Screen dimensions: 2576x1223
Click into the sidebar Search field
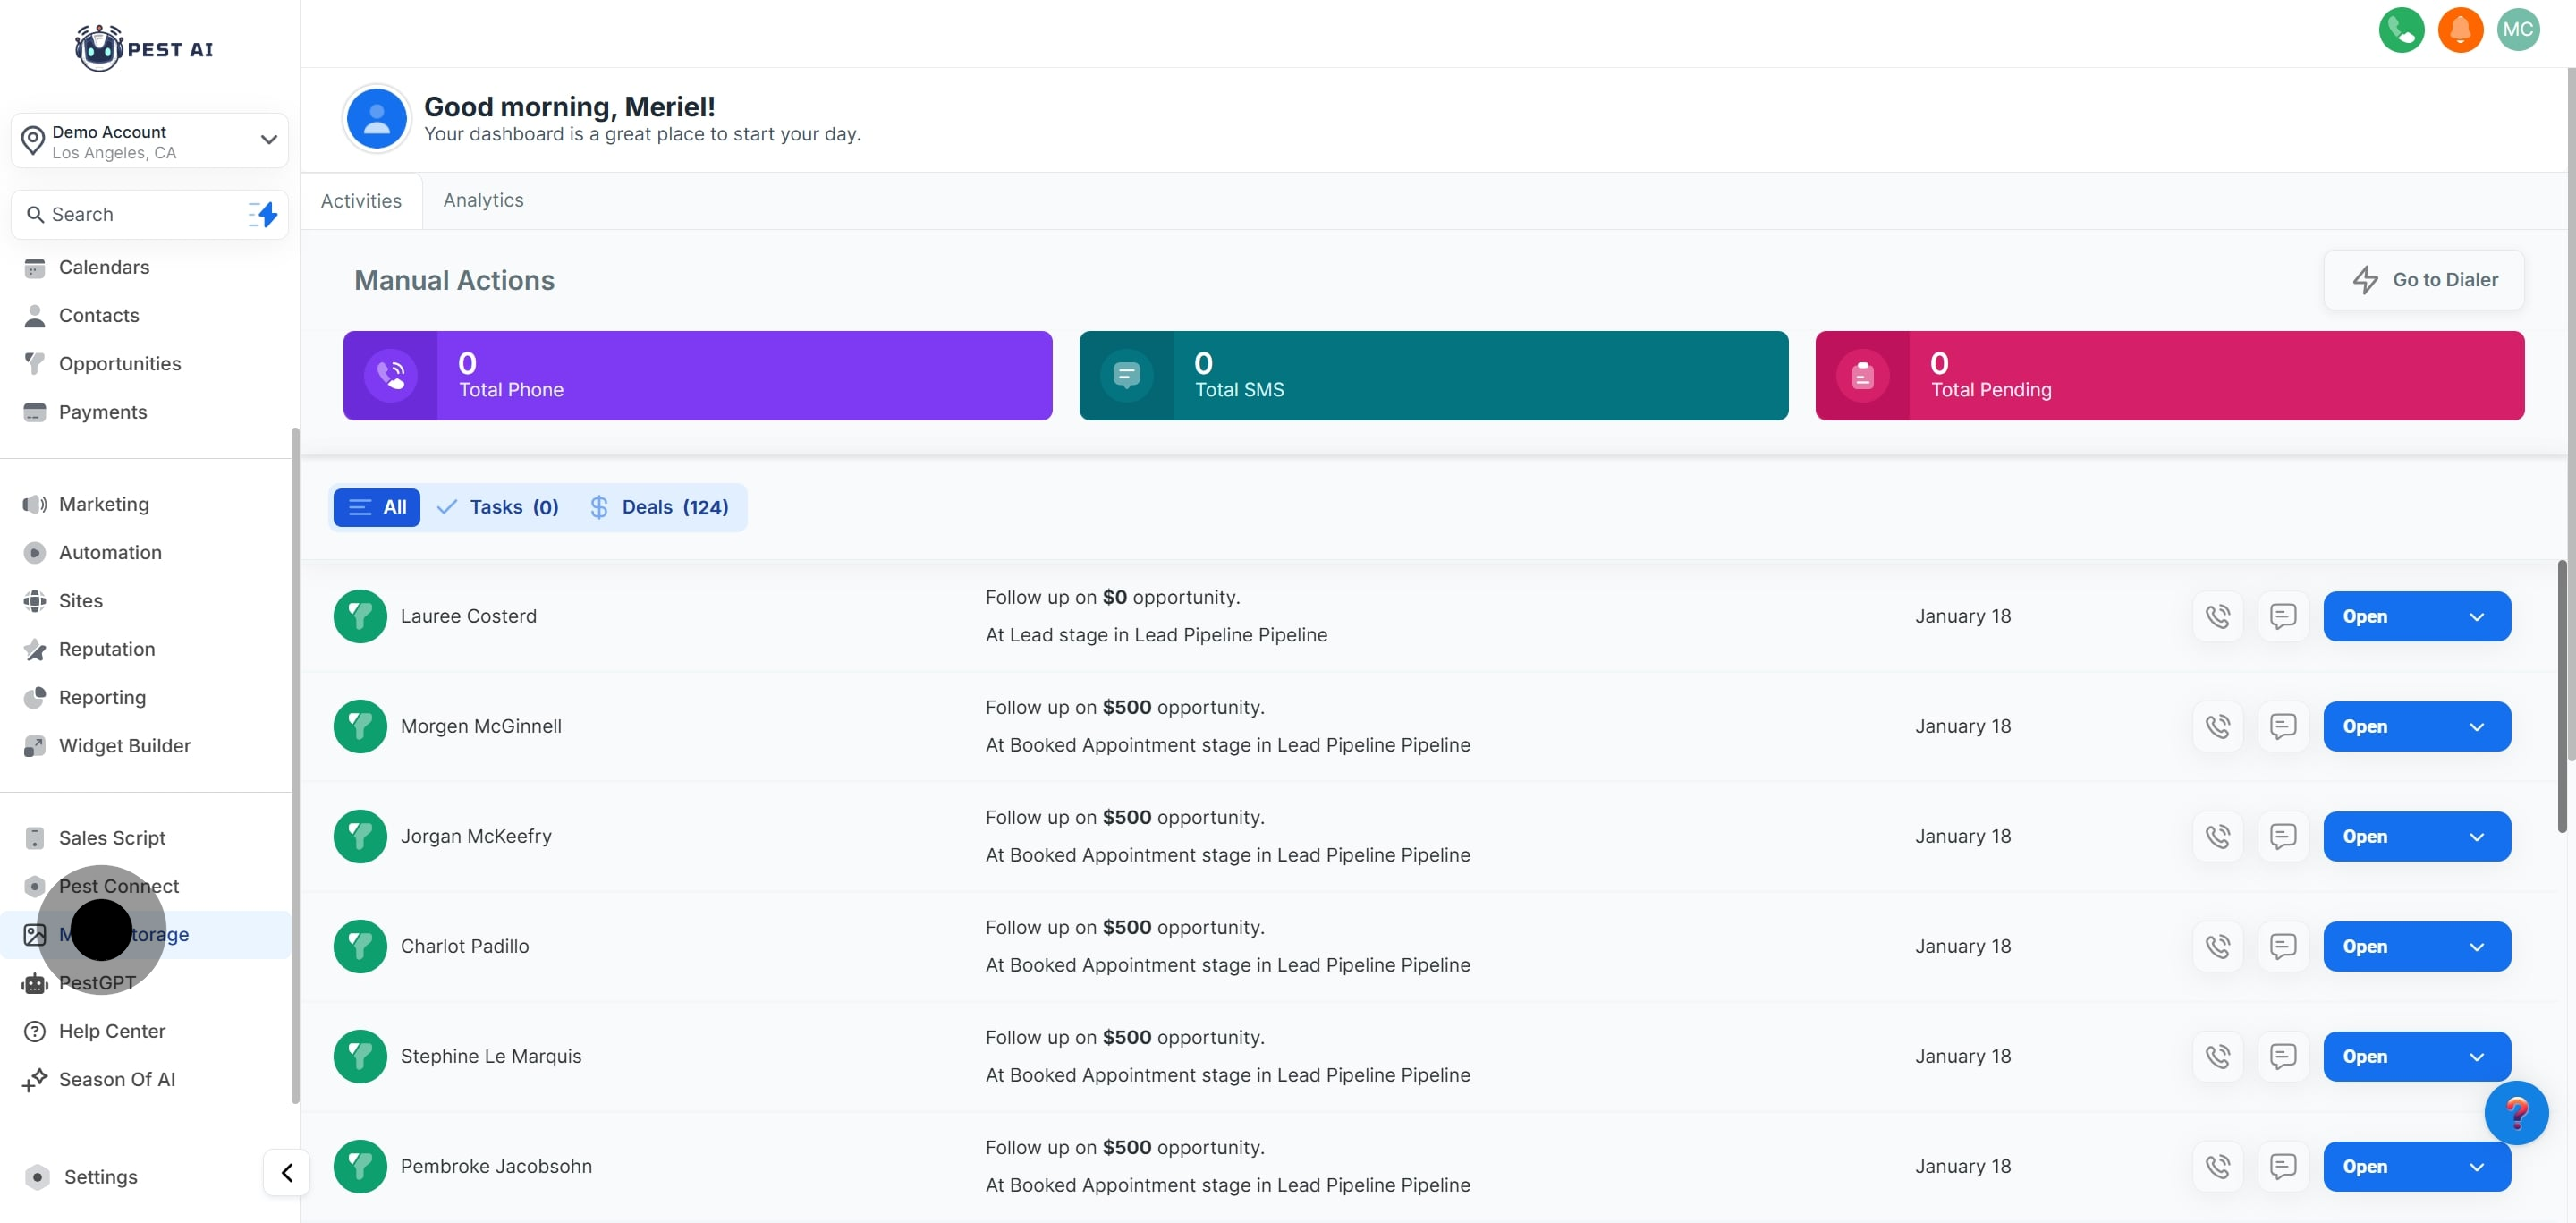(x=140, y=214)
